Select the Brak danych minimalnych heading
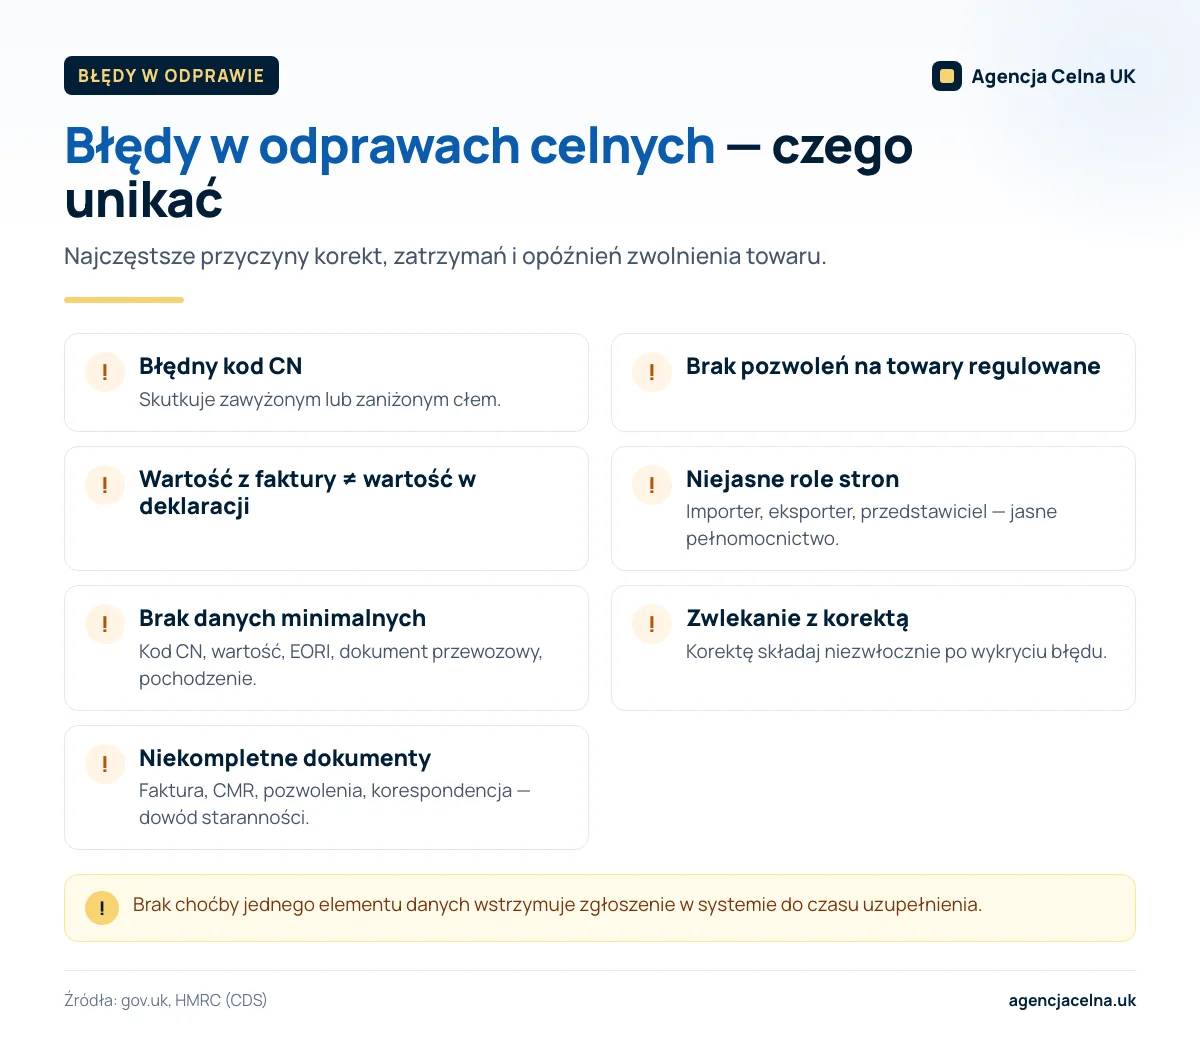The image size is (1200, 1052). coord(282,618)
